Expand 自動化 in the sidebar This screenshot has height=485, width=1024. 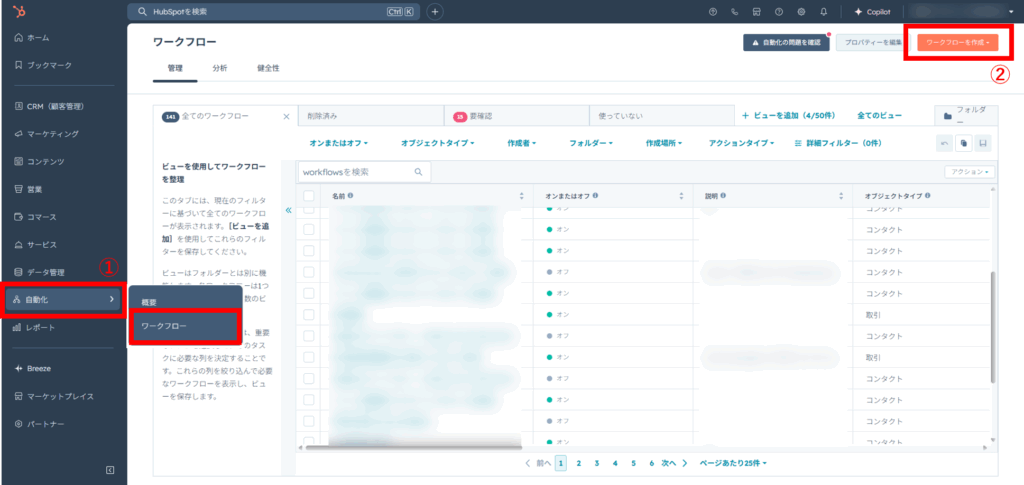click(63, 299)
